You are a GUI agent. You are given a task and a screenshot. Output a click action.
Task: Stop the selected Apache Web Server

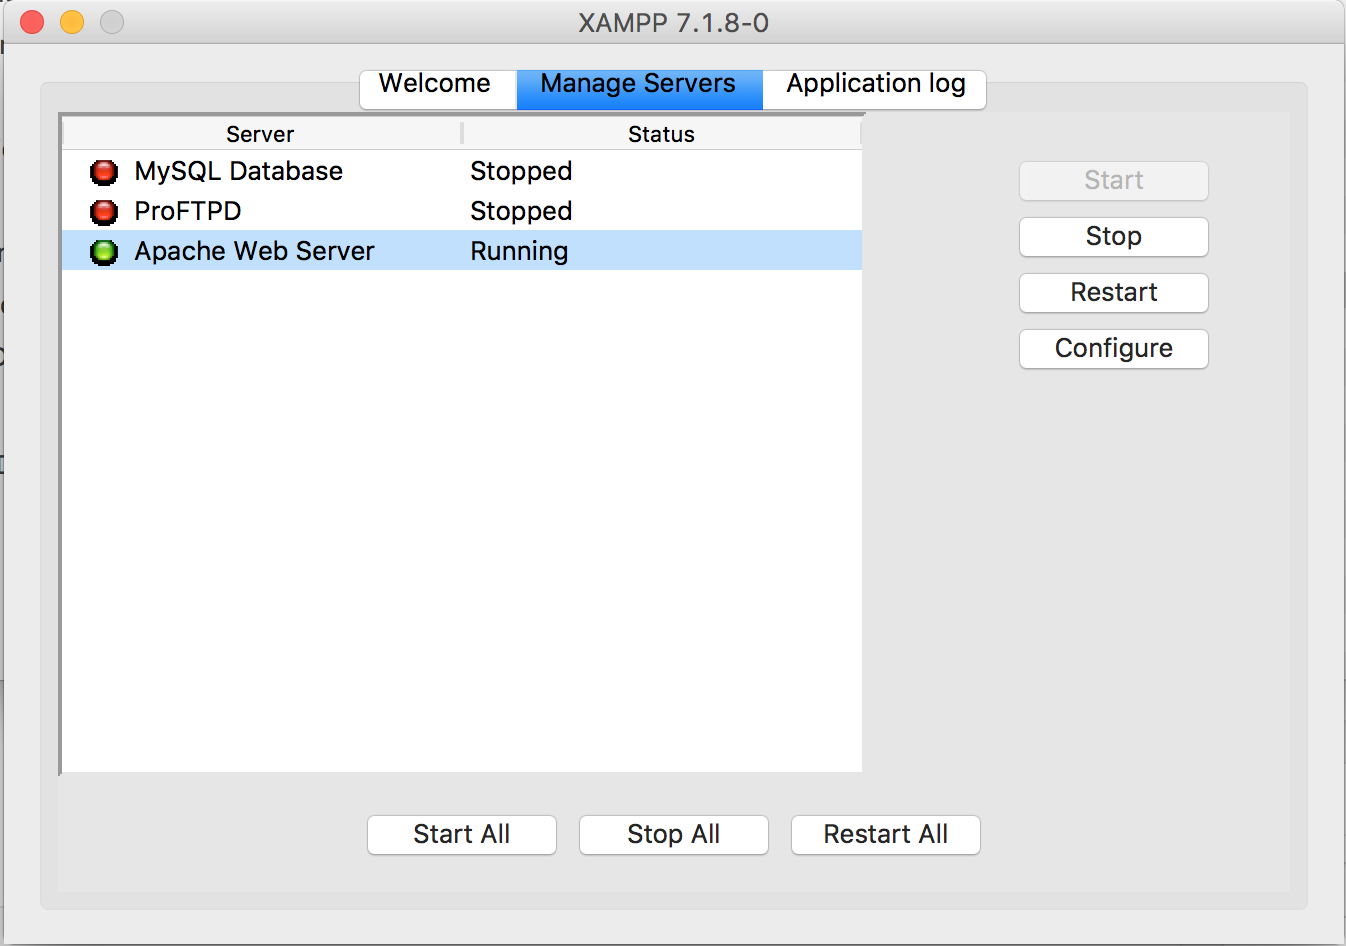pyautogui.click(x=1113, y=237)
